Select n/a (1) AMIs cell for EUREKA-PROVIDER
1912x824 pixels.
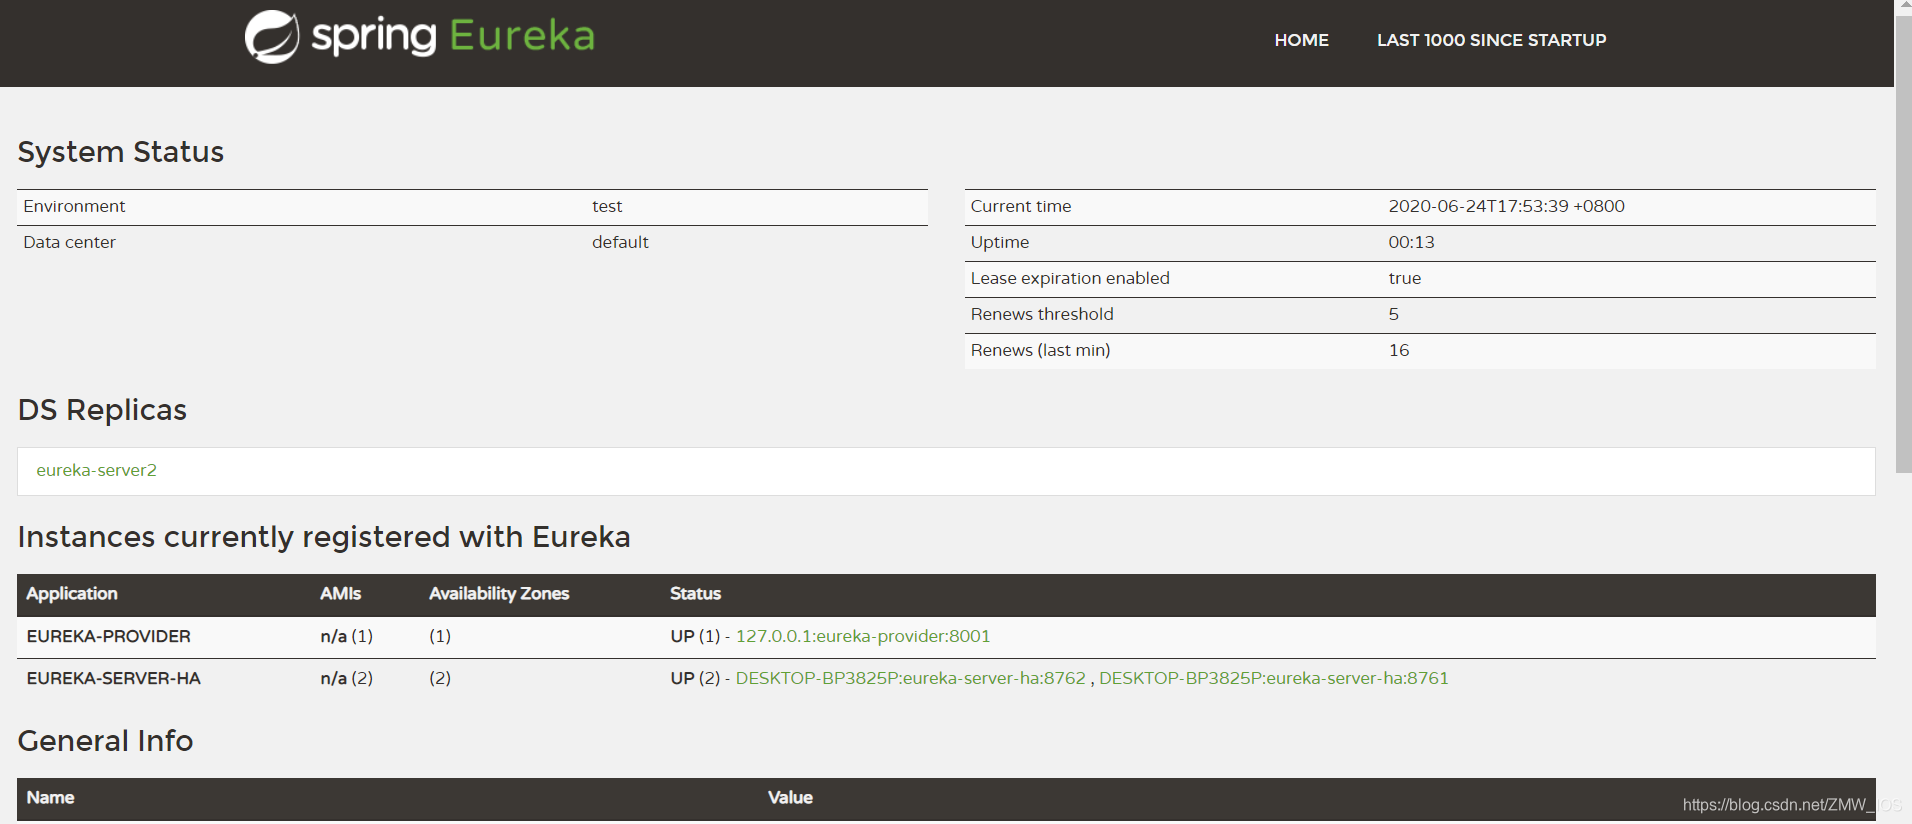point(346,636)
